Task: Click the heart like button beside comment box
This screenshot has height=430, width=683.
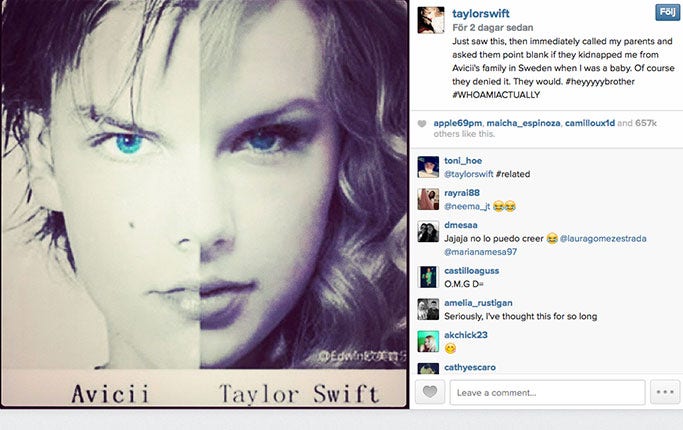Action: [430, 392]
